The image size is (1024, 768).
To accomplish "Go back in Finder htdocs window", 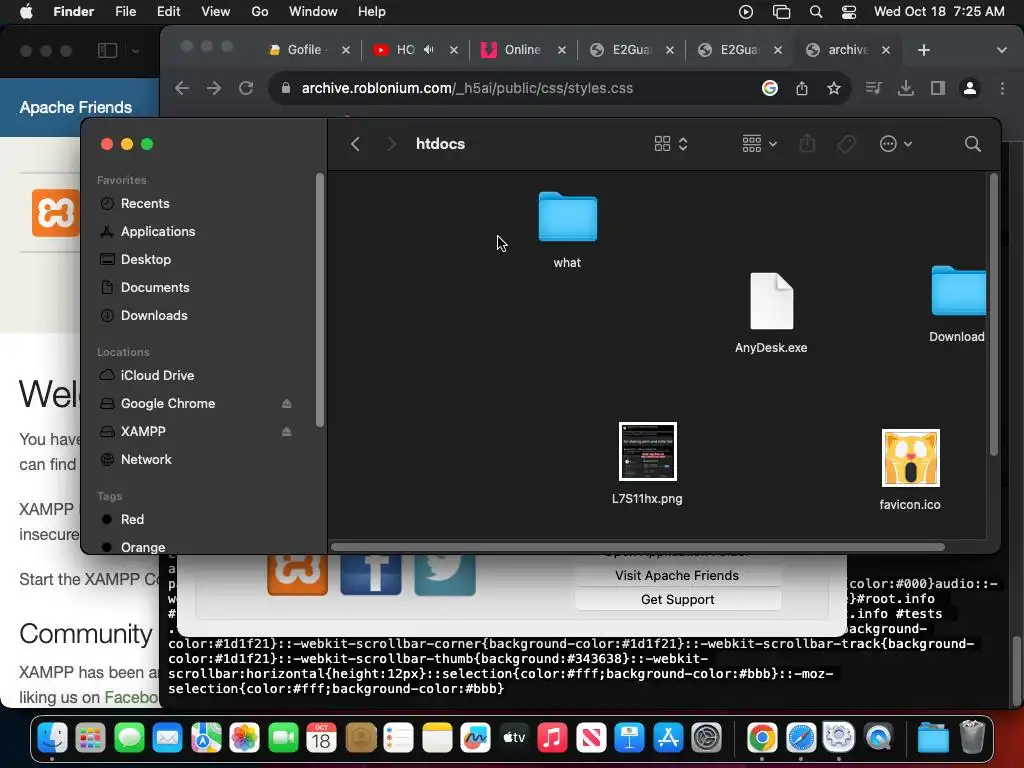I will (355, 144).
